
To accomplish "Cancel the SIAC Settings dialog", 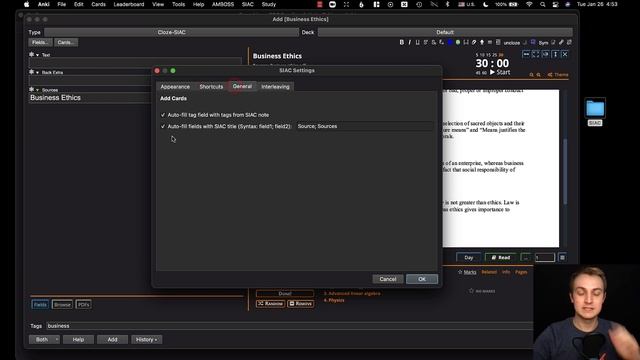I will coord(388,279).
